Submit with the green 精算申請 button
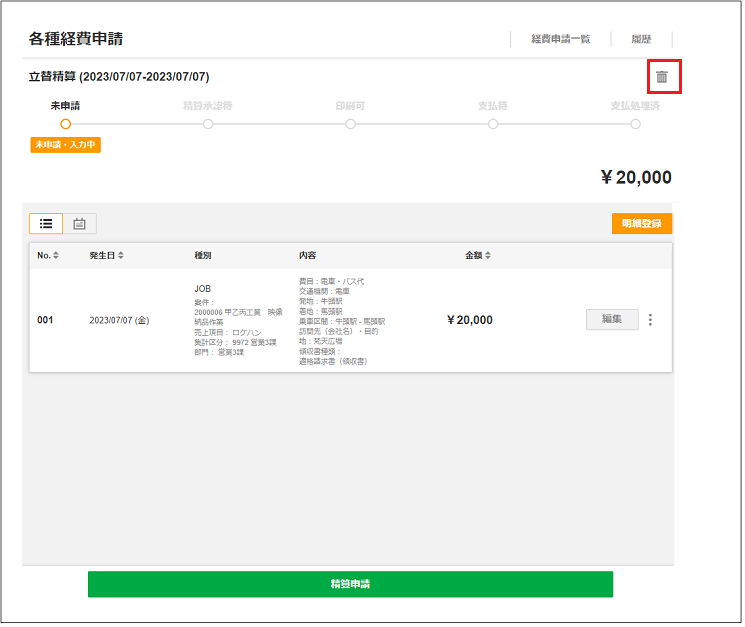 350,584
